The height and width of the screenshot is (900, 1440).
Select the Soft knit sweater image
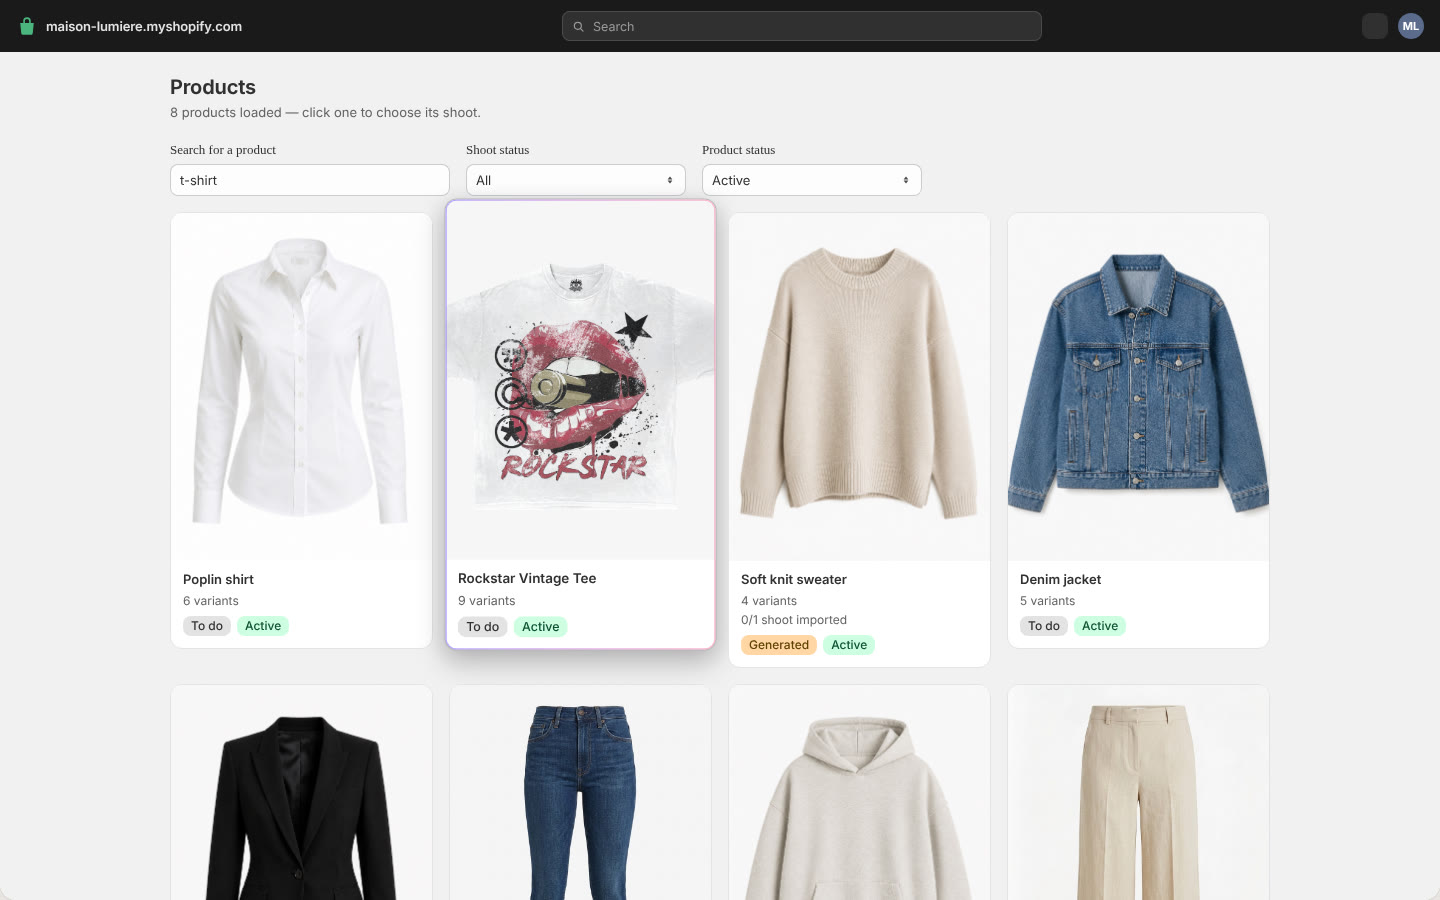[859, 386]
